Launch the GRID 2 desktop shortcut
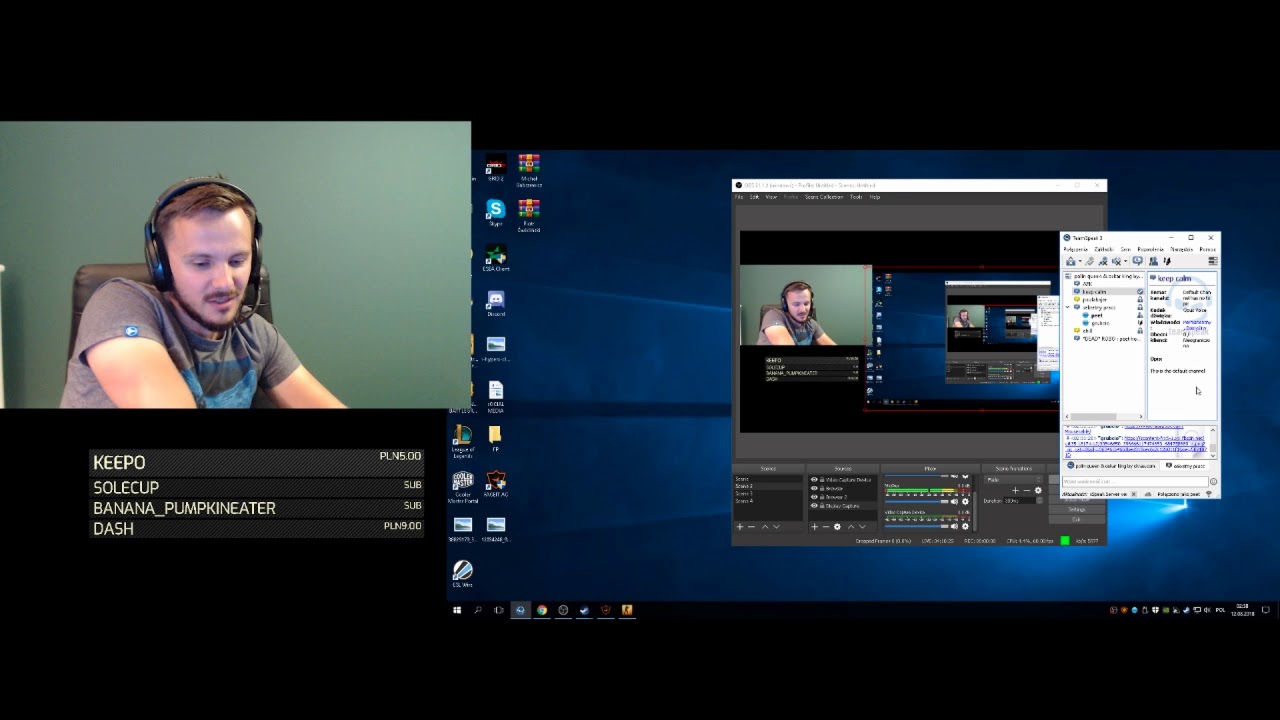Screen dimensions: 1280x720 pos(495,165)
